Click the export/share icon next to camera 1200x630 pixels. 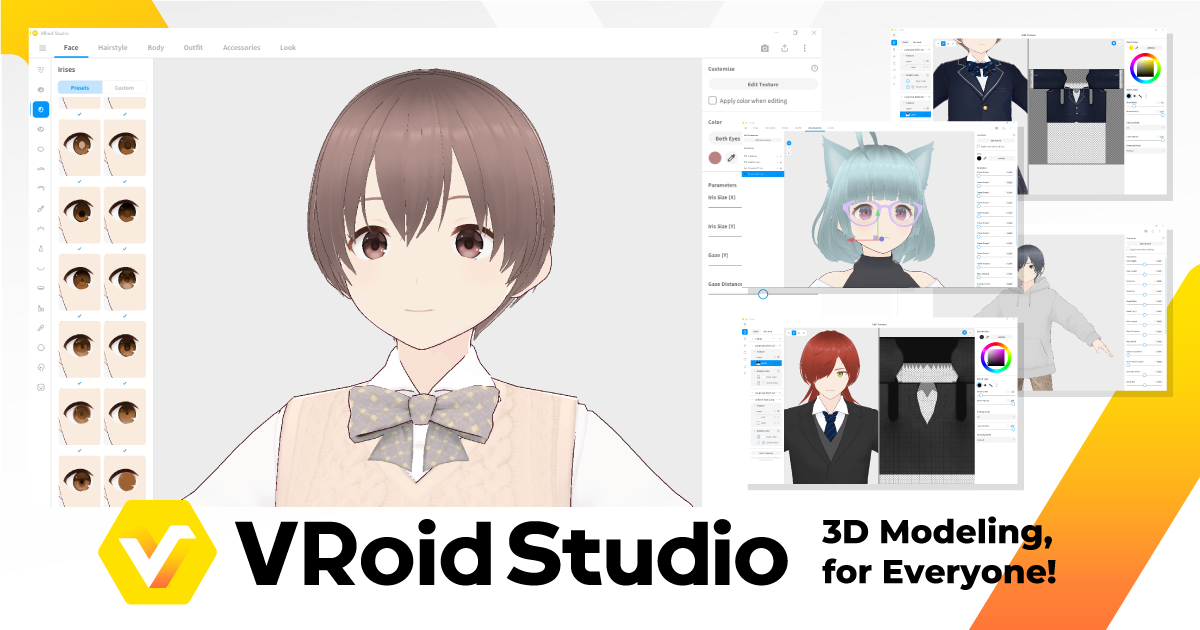[785, 48]
